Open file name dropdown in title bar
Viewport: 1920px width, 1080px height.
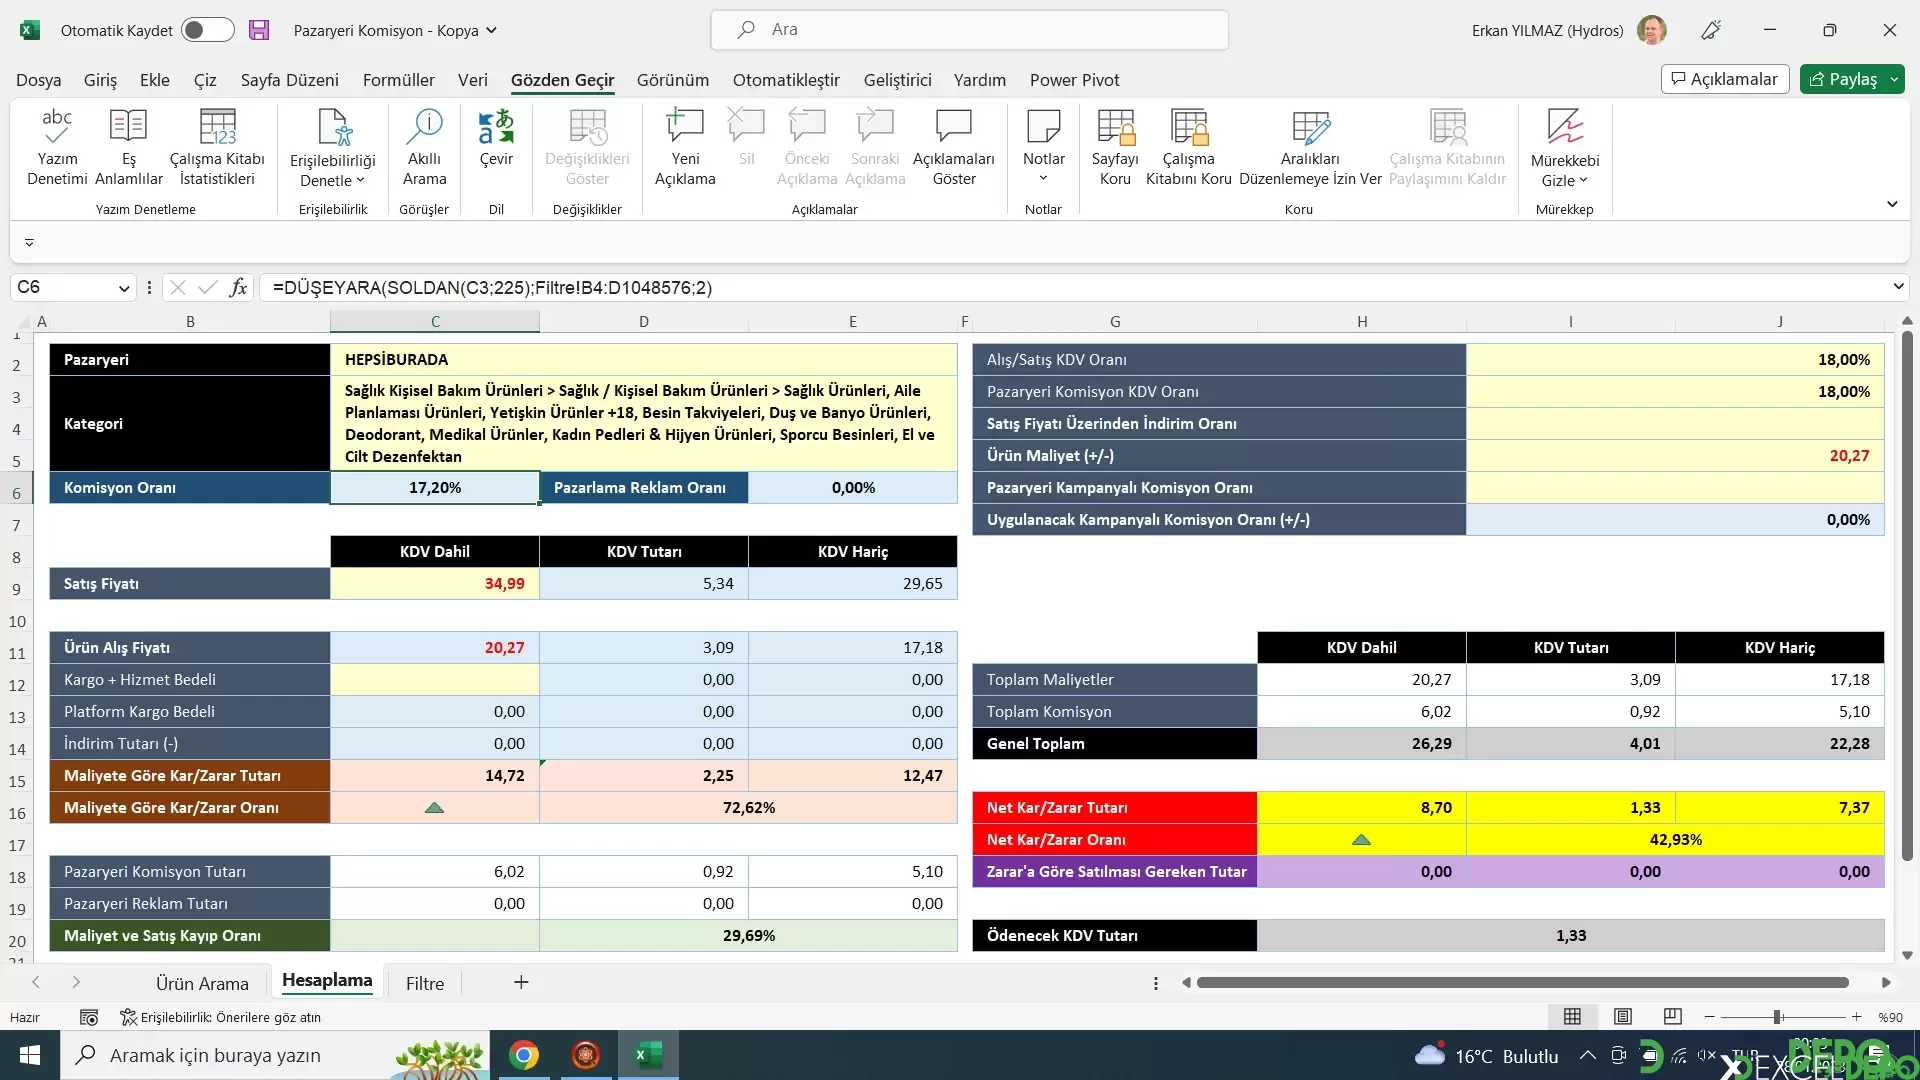point(491,30)
